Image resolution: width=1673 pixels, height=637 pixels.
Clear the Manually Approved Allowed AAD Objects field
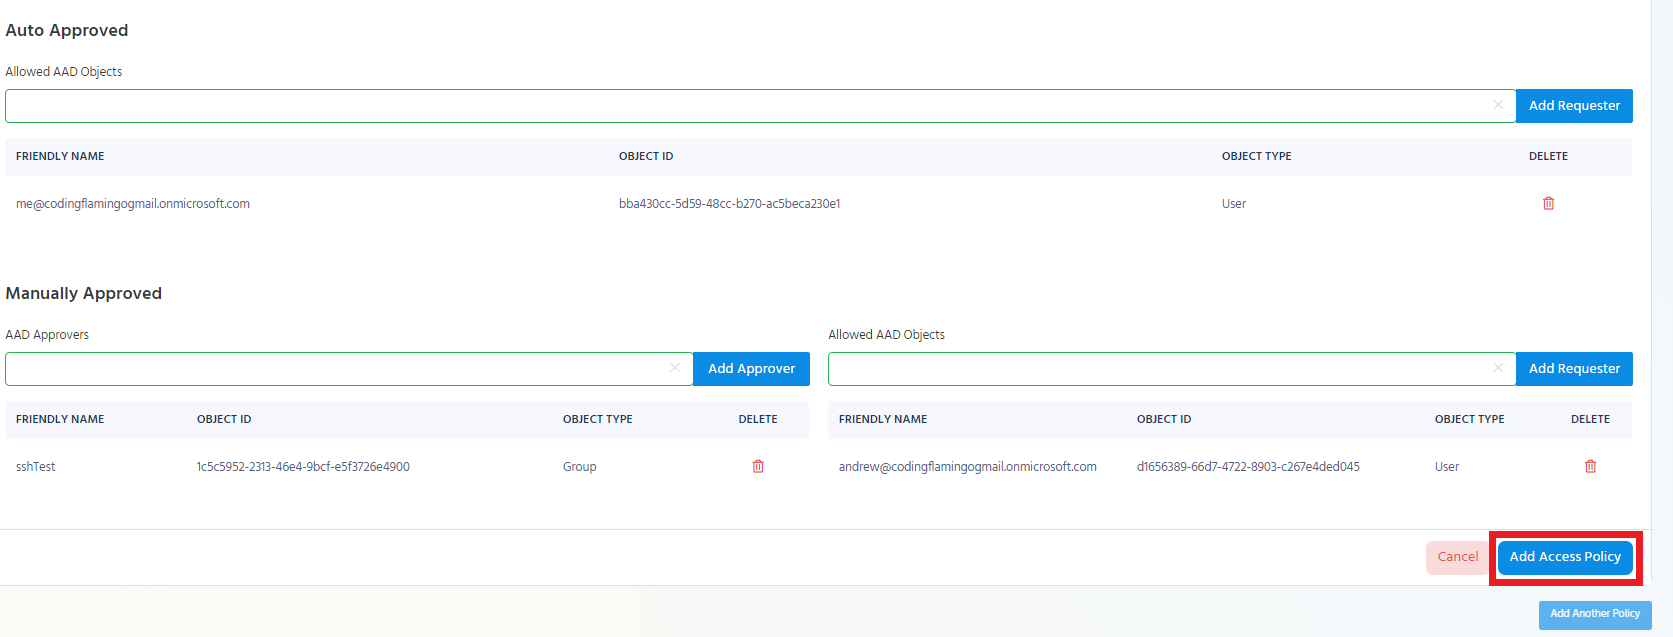click(1498, 368)
